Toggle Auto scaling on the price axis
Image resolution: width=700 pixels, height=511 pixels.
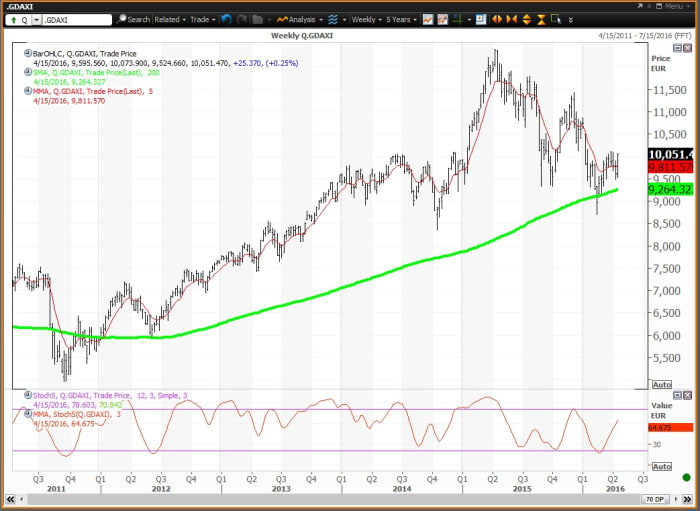click(661, 384)
